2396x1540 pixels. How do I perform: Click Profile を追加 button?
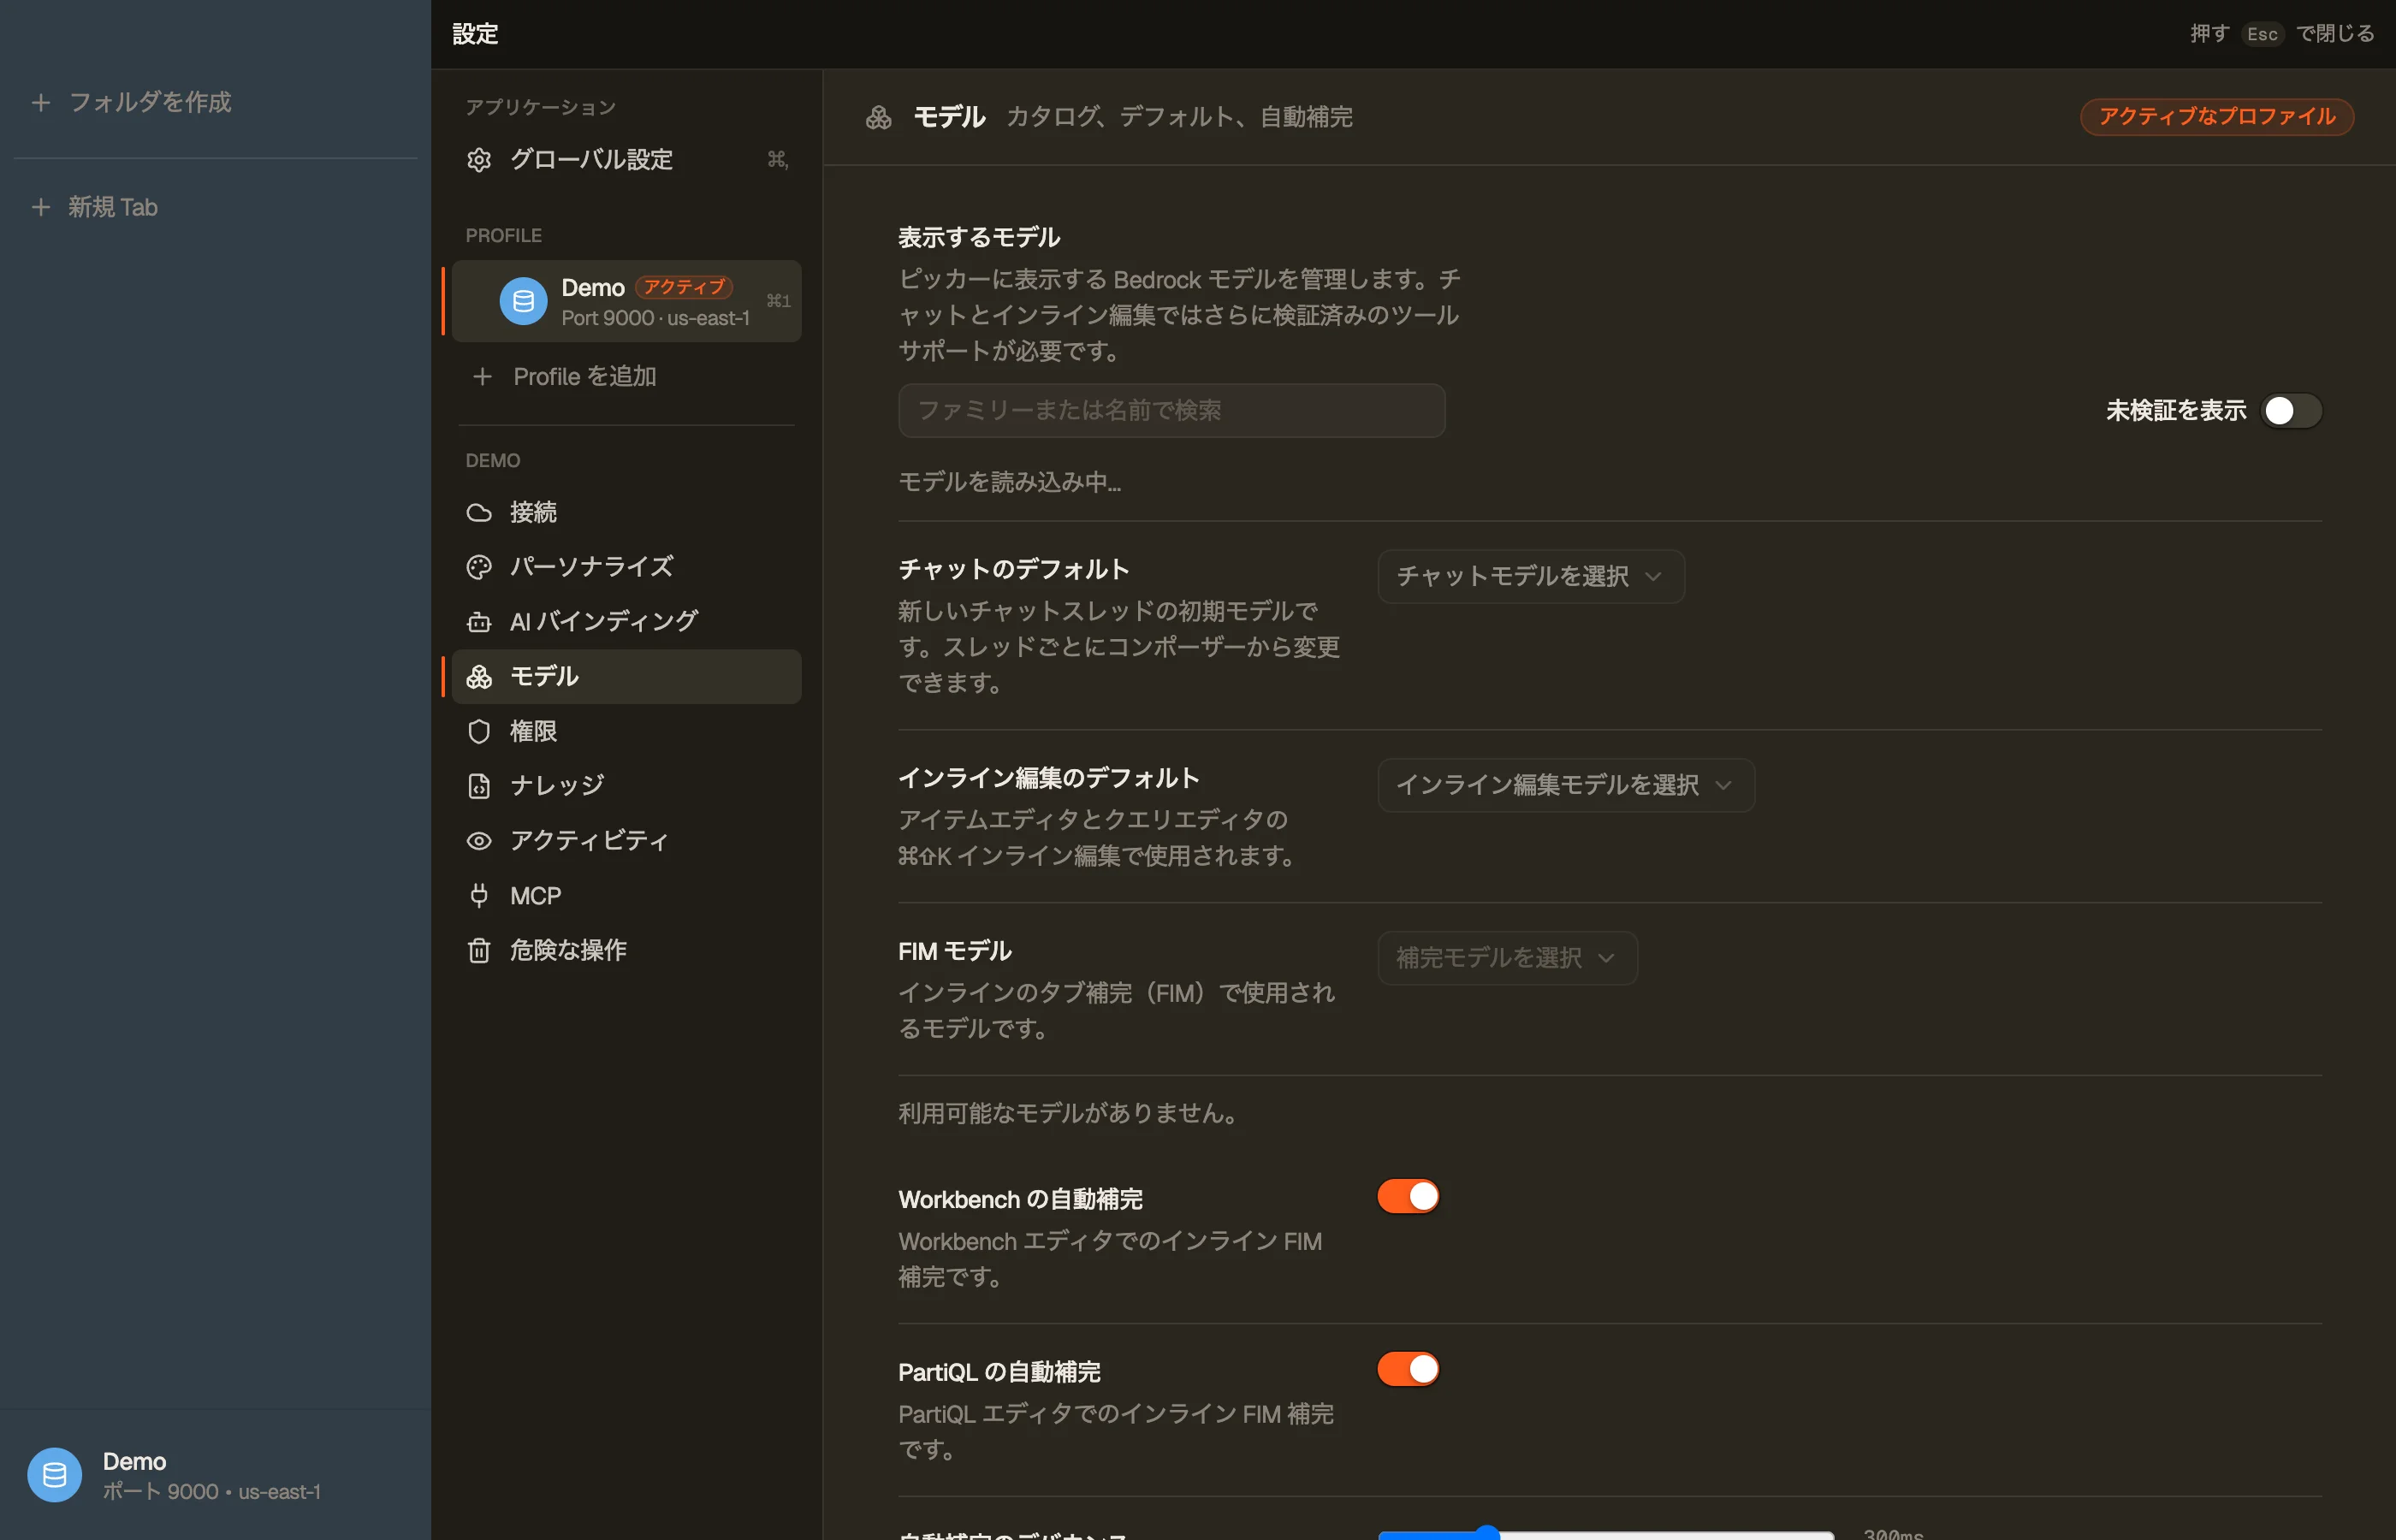click(626, 377)
